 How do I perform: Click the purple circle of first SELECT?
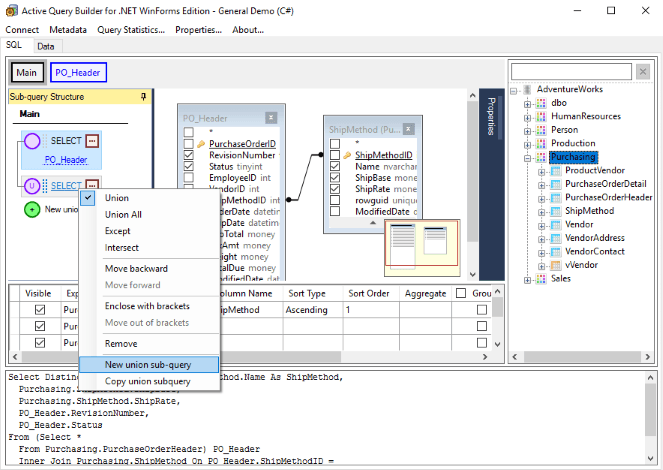[32, 141]
